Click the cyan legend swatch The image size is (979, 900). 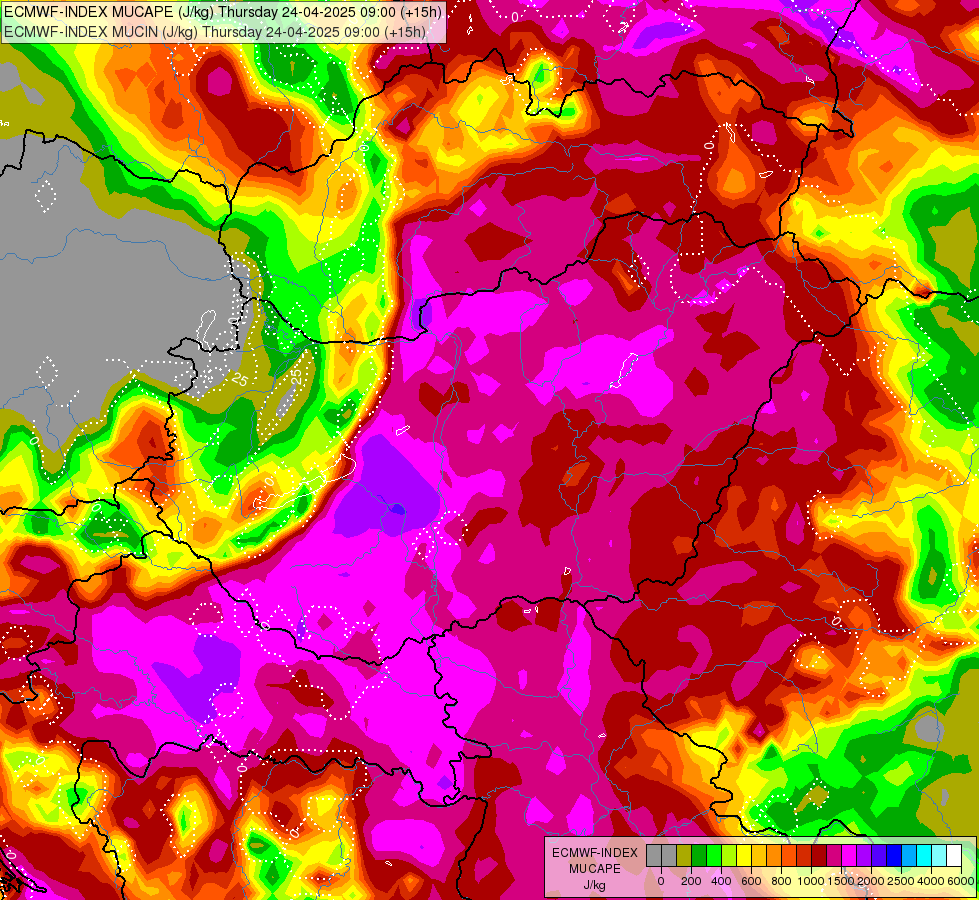click(x=925, y=855)
